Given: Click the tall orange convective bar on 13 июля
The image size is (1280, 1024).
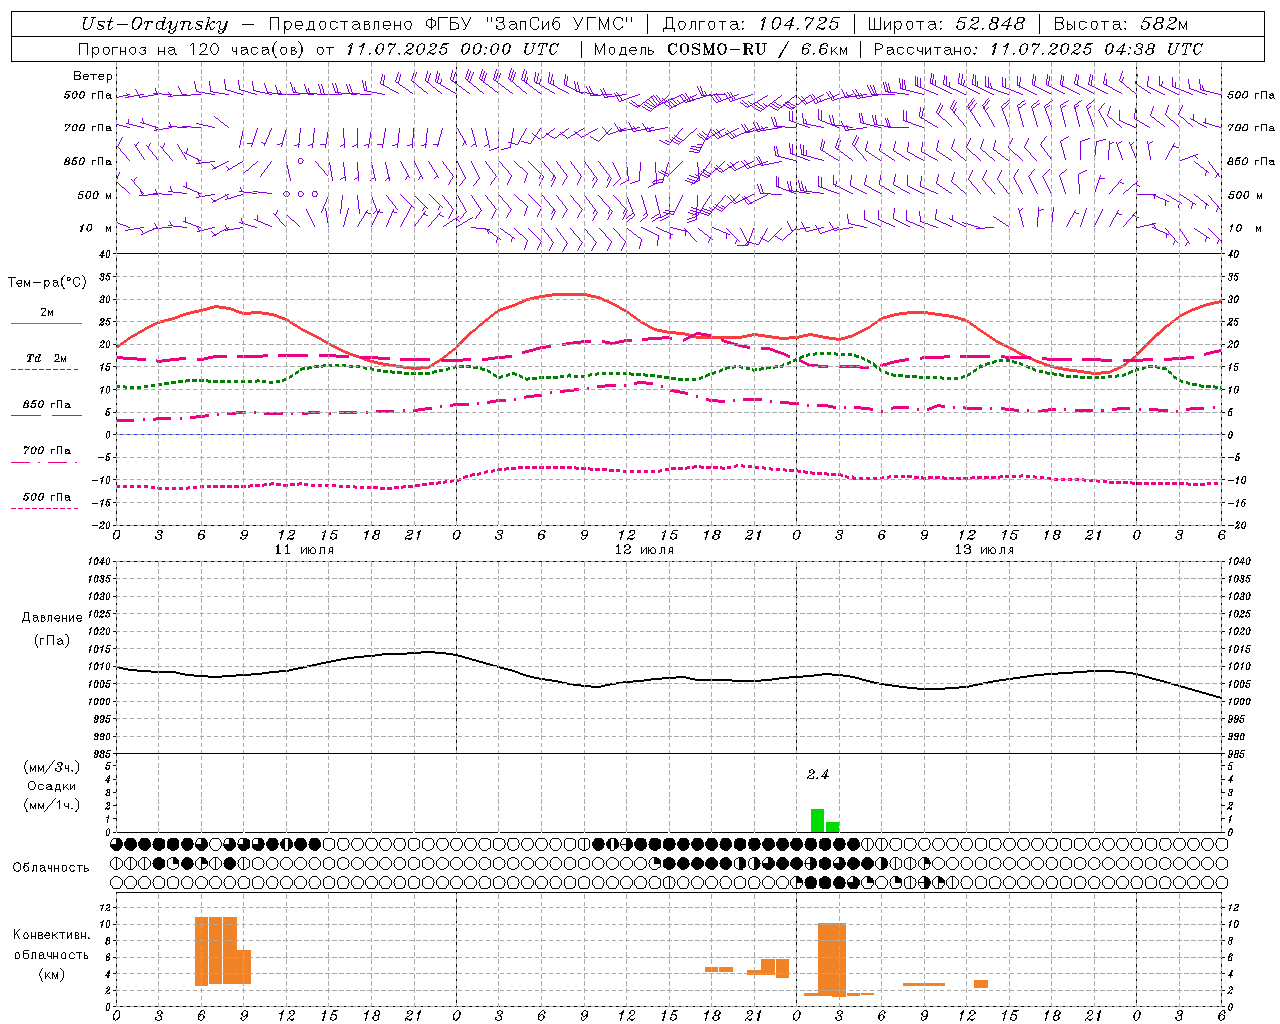Looking at the screenshot, I should tap(832, 959).
